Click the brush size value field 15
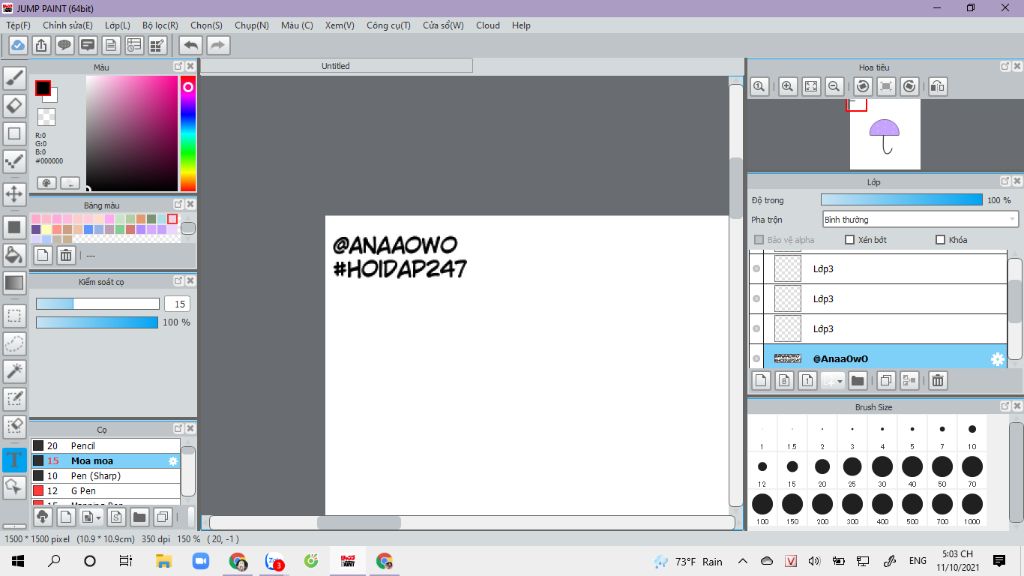 click(177, 304)
